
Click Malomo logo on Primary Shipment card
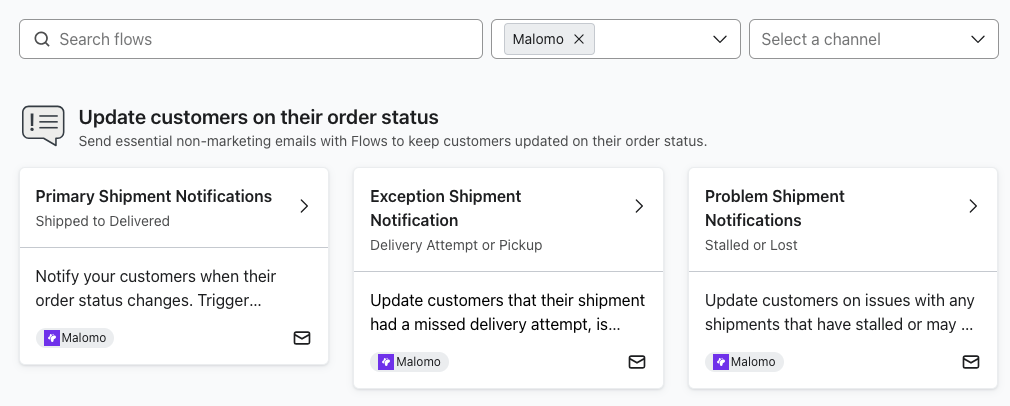[52, 338]
